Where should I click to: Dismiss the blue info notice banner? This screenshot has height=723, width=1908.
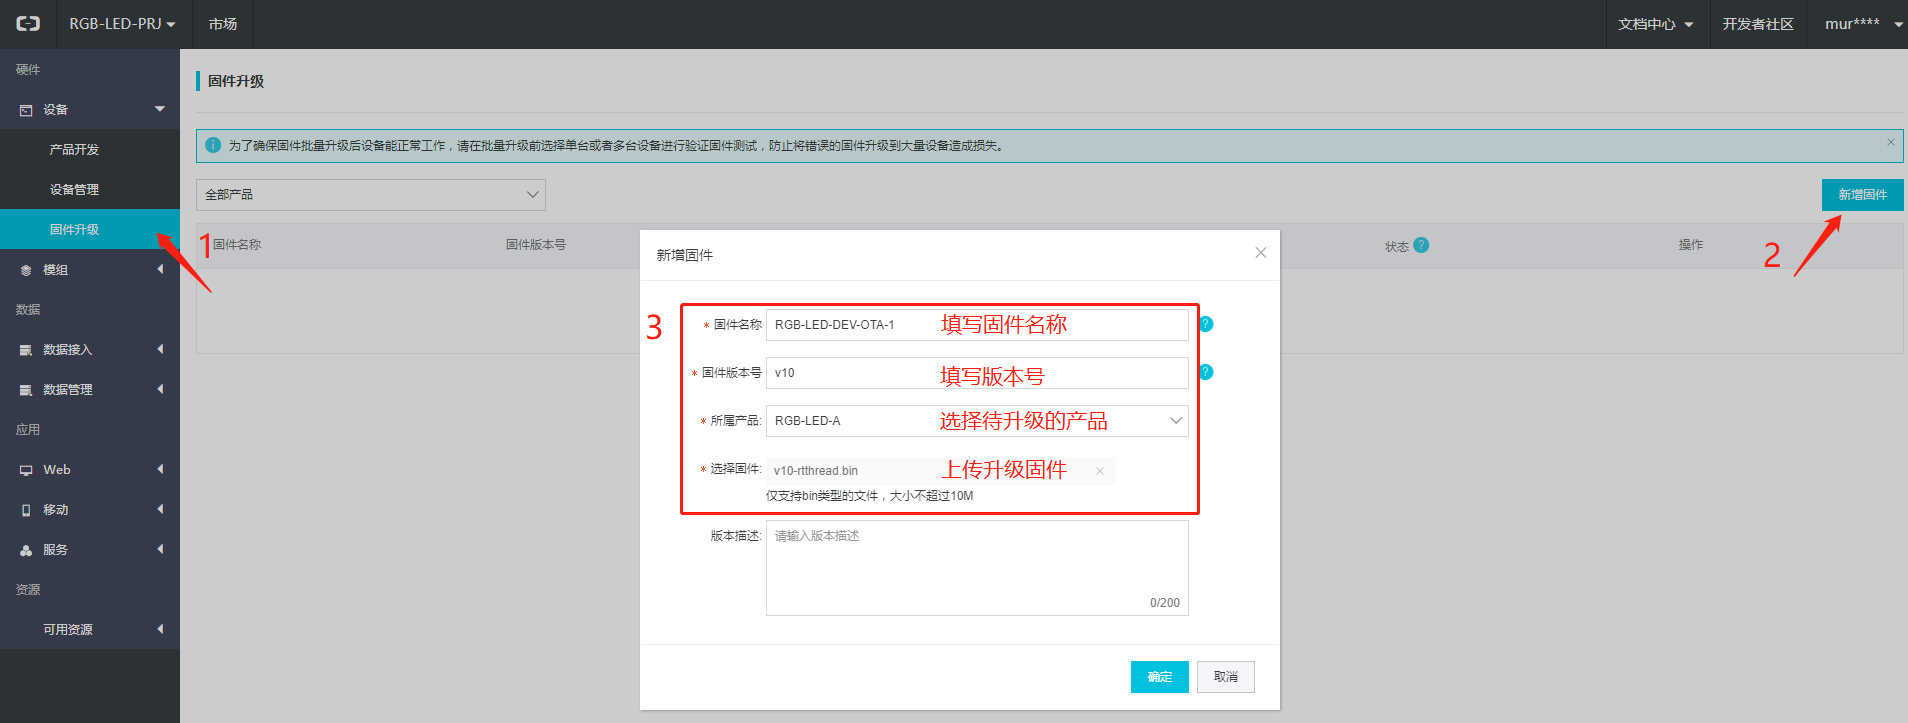click(1890, 143)
